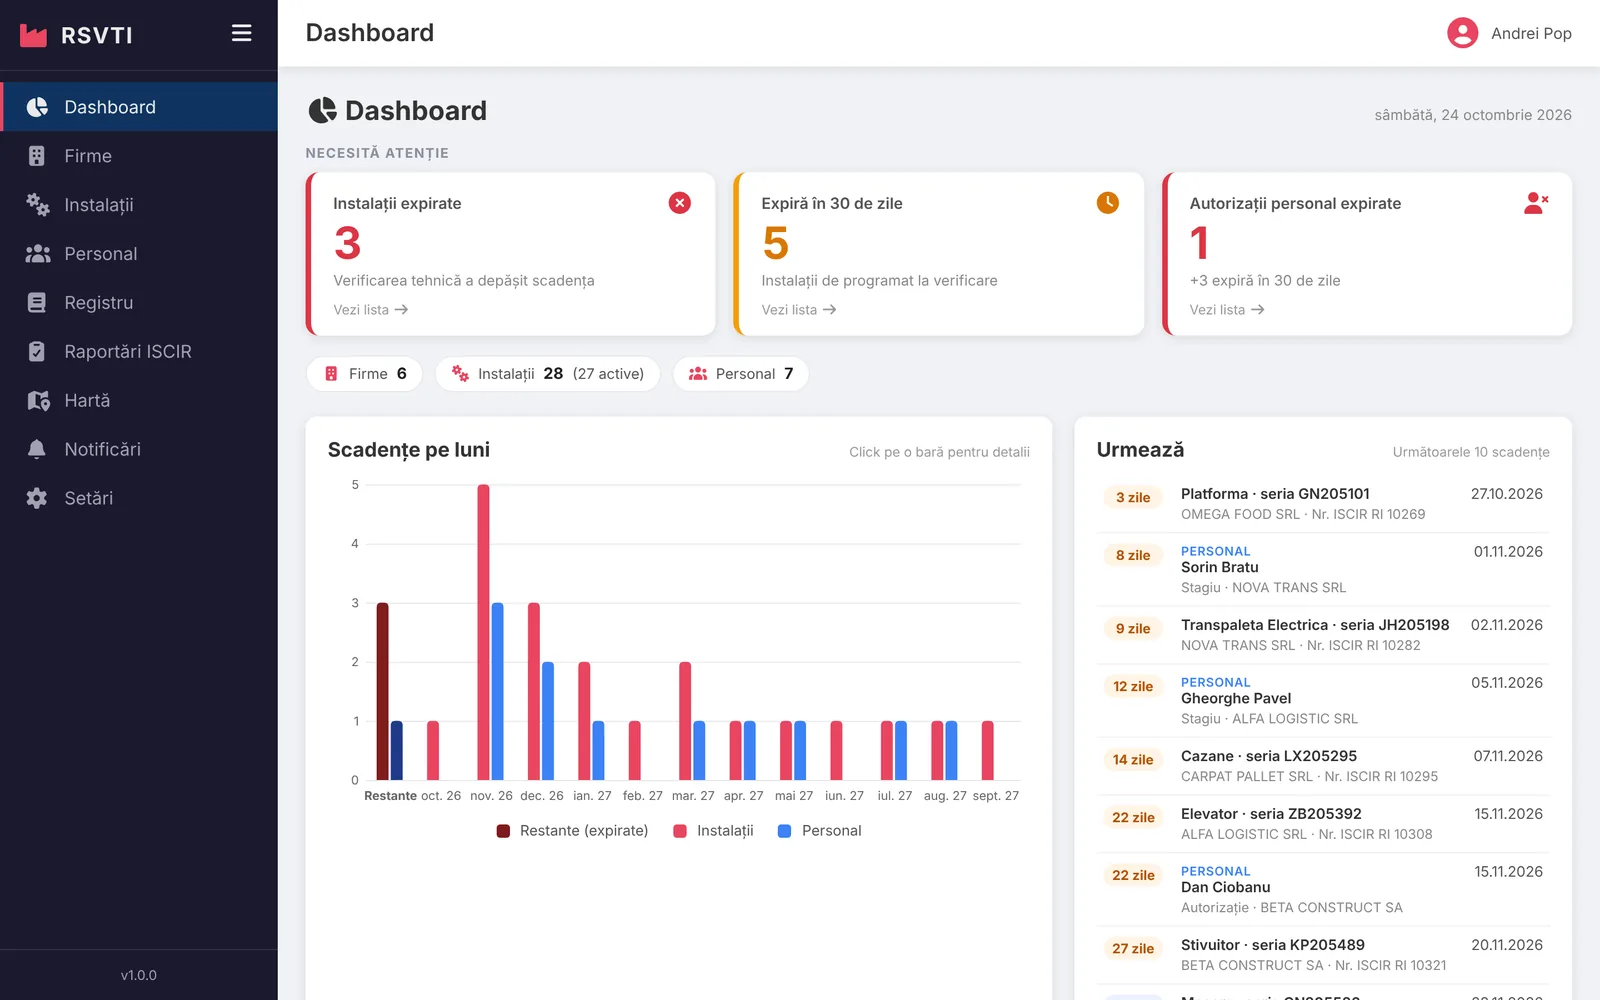Click the Dashboard pie chart sidebar icon
The width and height of the screenshot is (1600, 1000).
click(37, 107)
